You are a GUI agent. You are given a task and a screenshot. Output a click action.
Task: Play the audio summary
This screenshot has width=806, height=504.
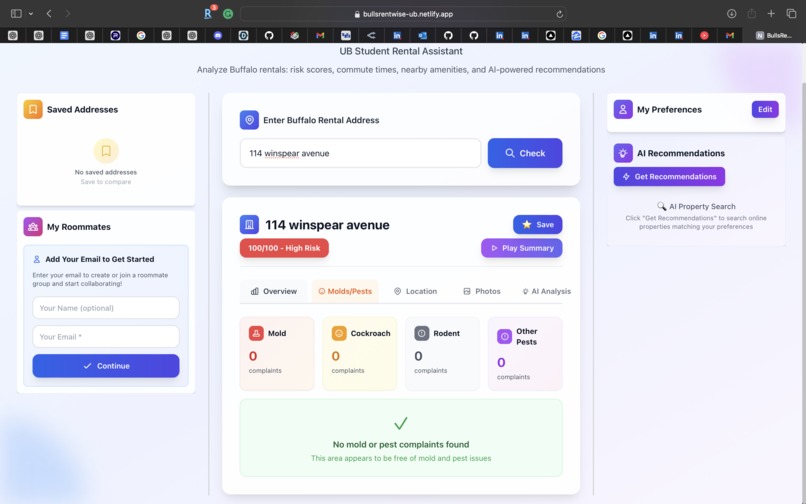[x=522, y=248]
